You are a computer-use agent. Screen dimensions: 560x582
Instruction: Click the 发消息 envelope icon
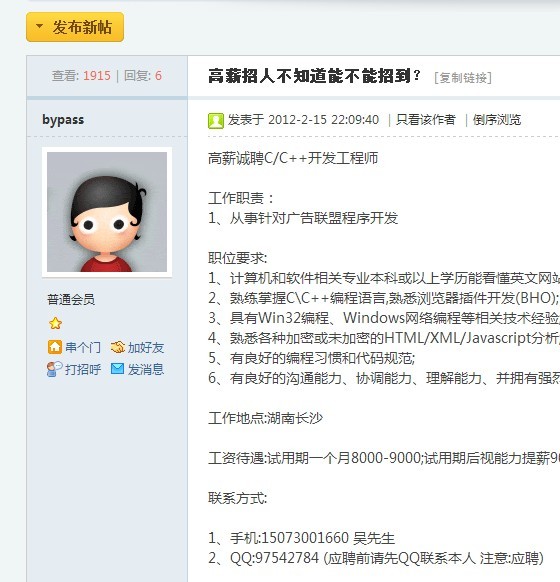pos(118,369)
